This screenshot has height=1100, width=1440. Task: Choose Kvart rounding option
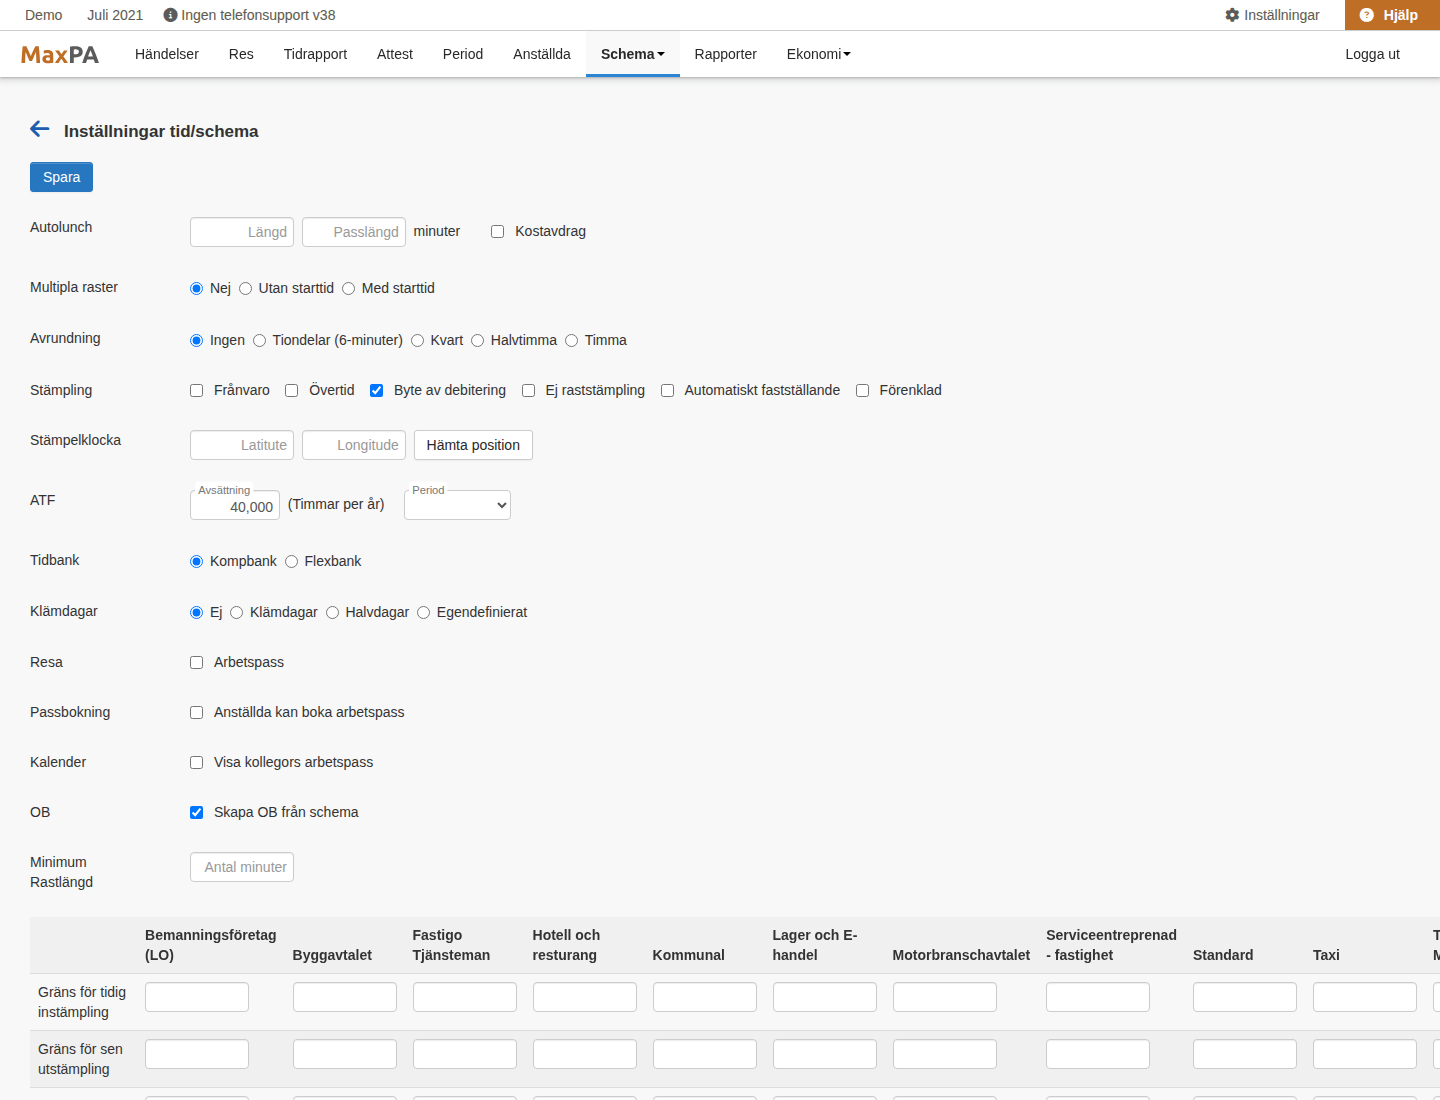point(417,341)
